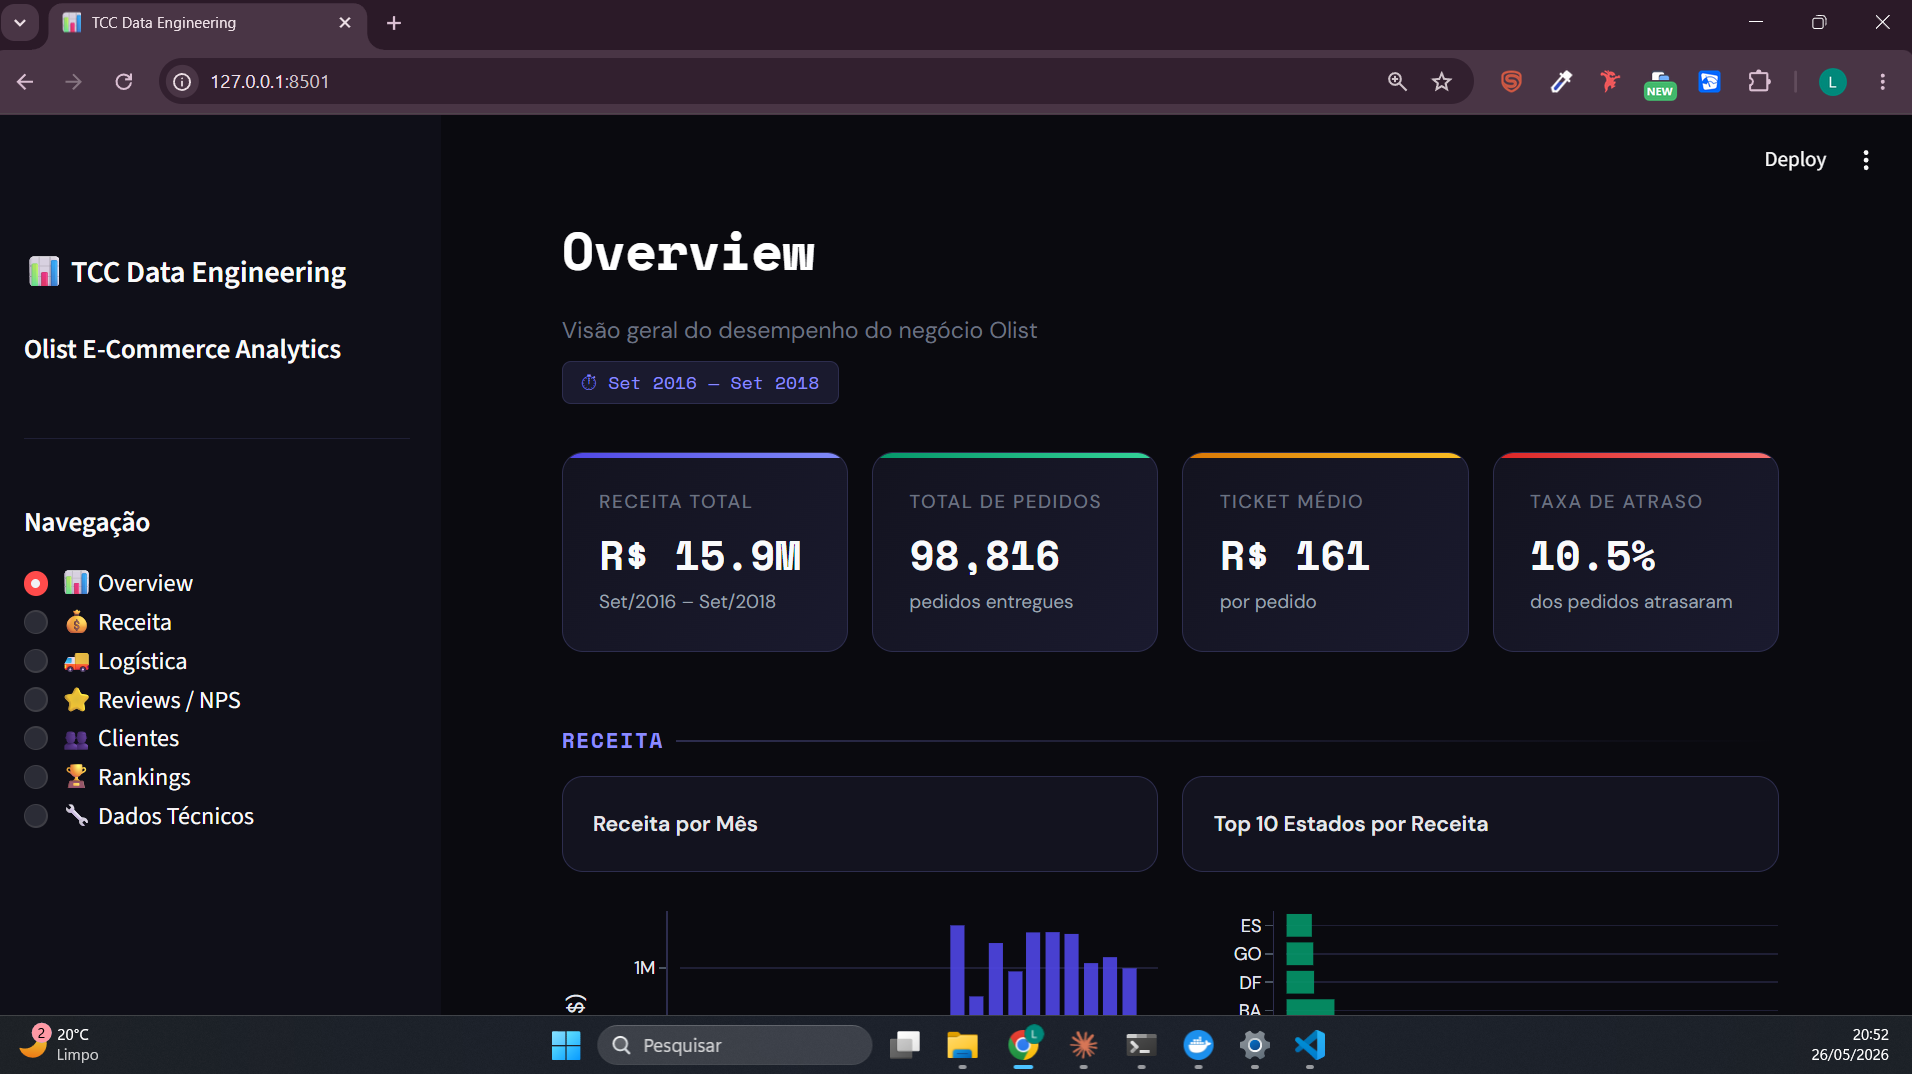The image size is (1912, 1074).
Task: Click the Taxa de Atraso value 10.5%
Action: (x=1592, y=556)
